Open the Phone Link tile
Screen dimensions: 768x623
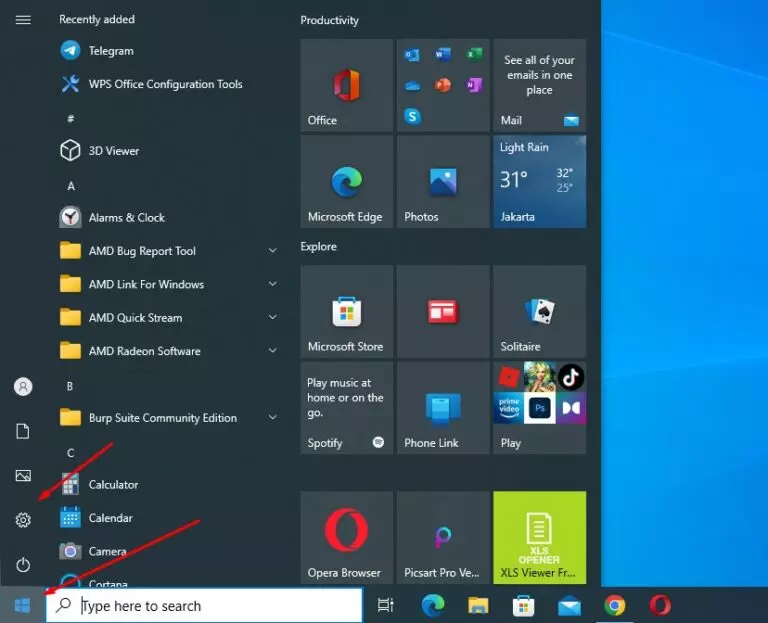[x=443, y=408]
